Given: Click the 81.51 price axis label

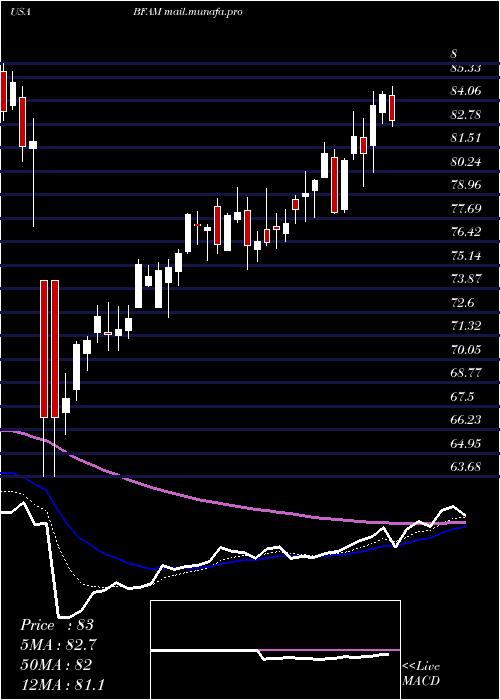Looking at the screenshot, I should click(466, 138).
